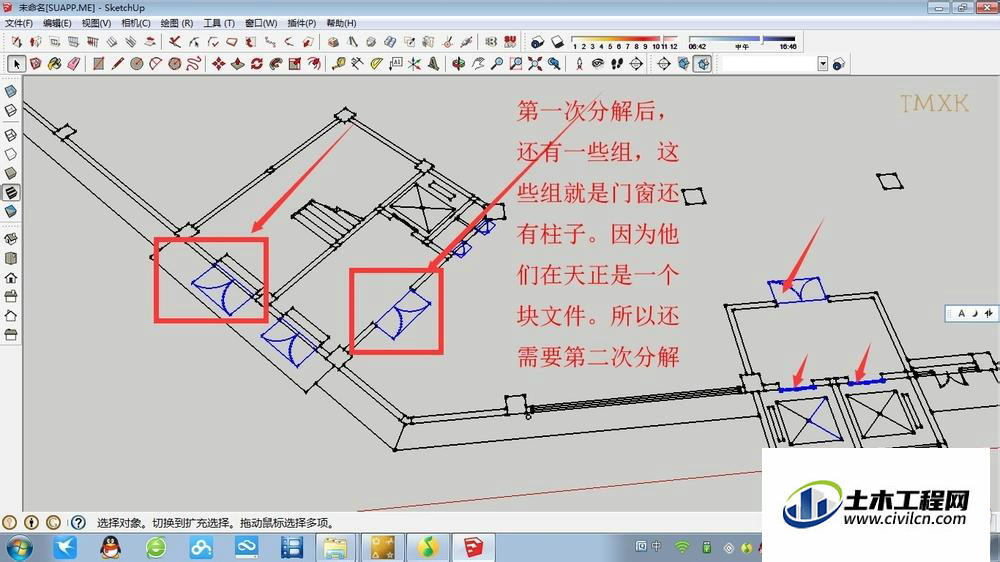This screenshot has width=1000, height=562.
Task: Go to Previous view
Action: click(554, 64)
